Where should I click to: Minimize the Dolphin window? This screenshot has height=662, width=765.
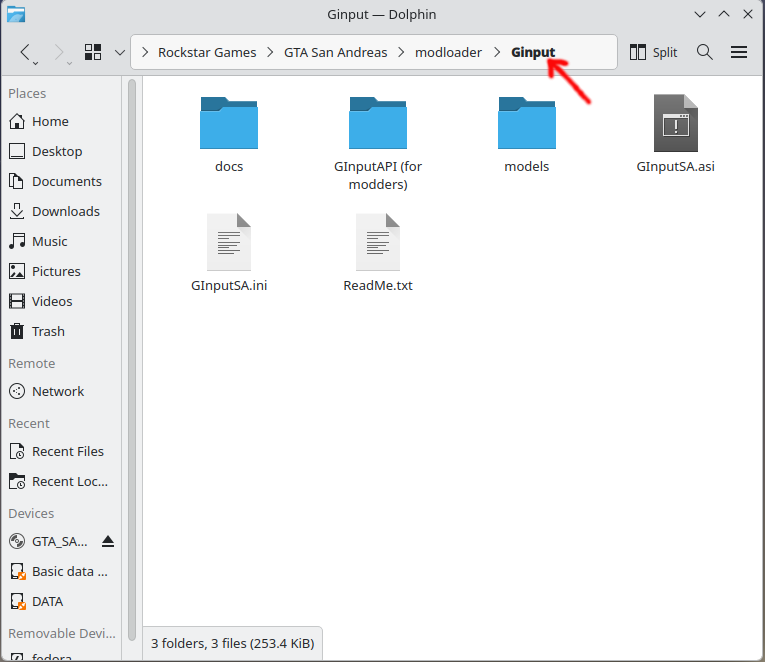pyautogui.click(x=700, y=14)
